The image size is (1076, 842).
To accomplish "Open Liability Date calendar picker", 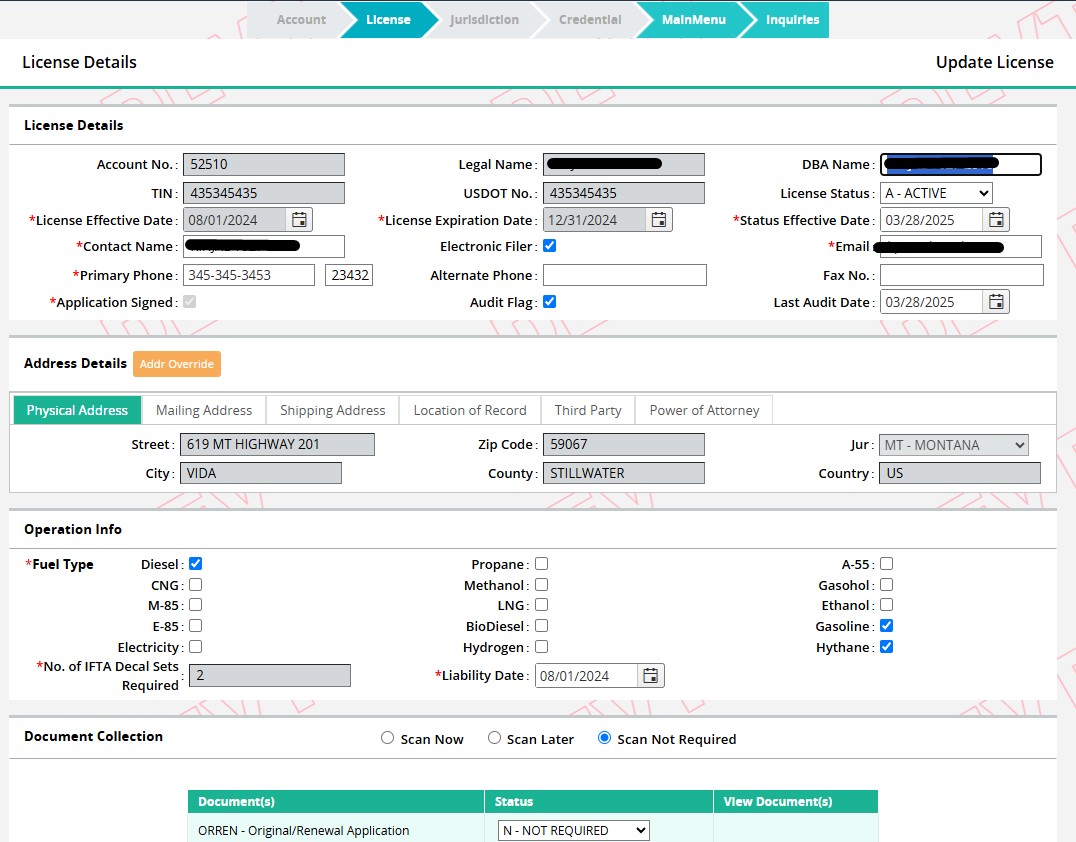I will point(651,676).
